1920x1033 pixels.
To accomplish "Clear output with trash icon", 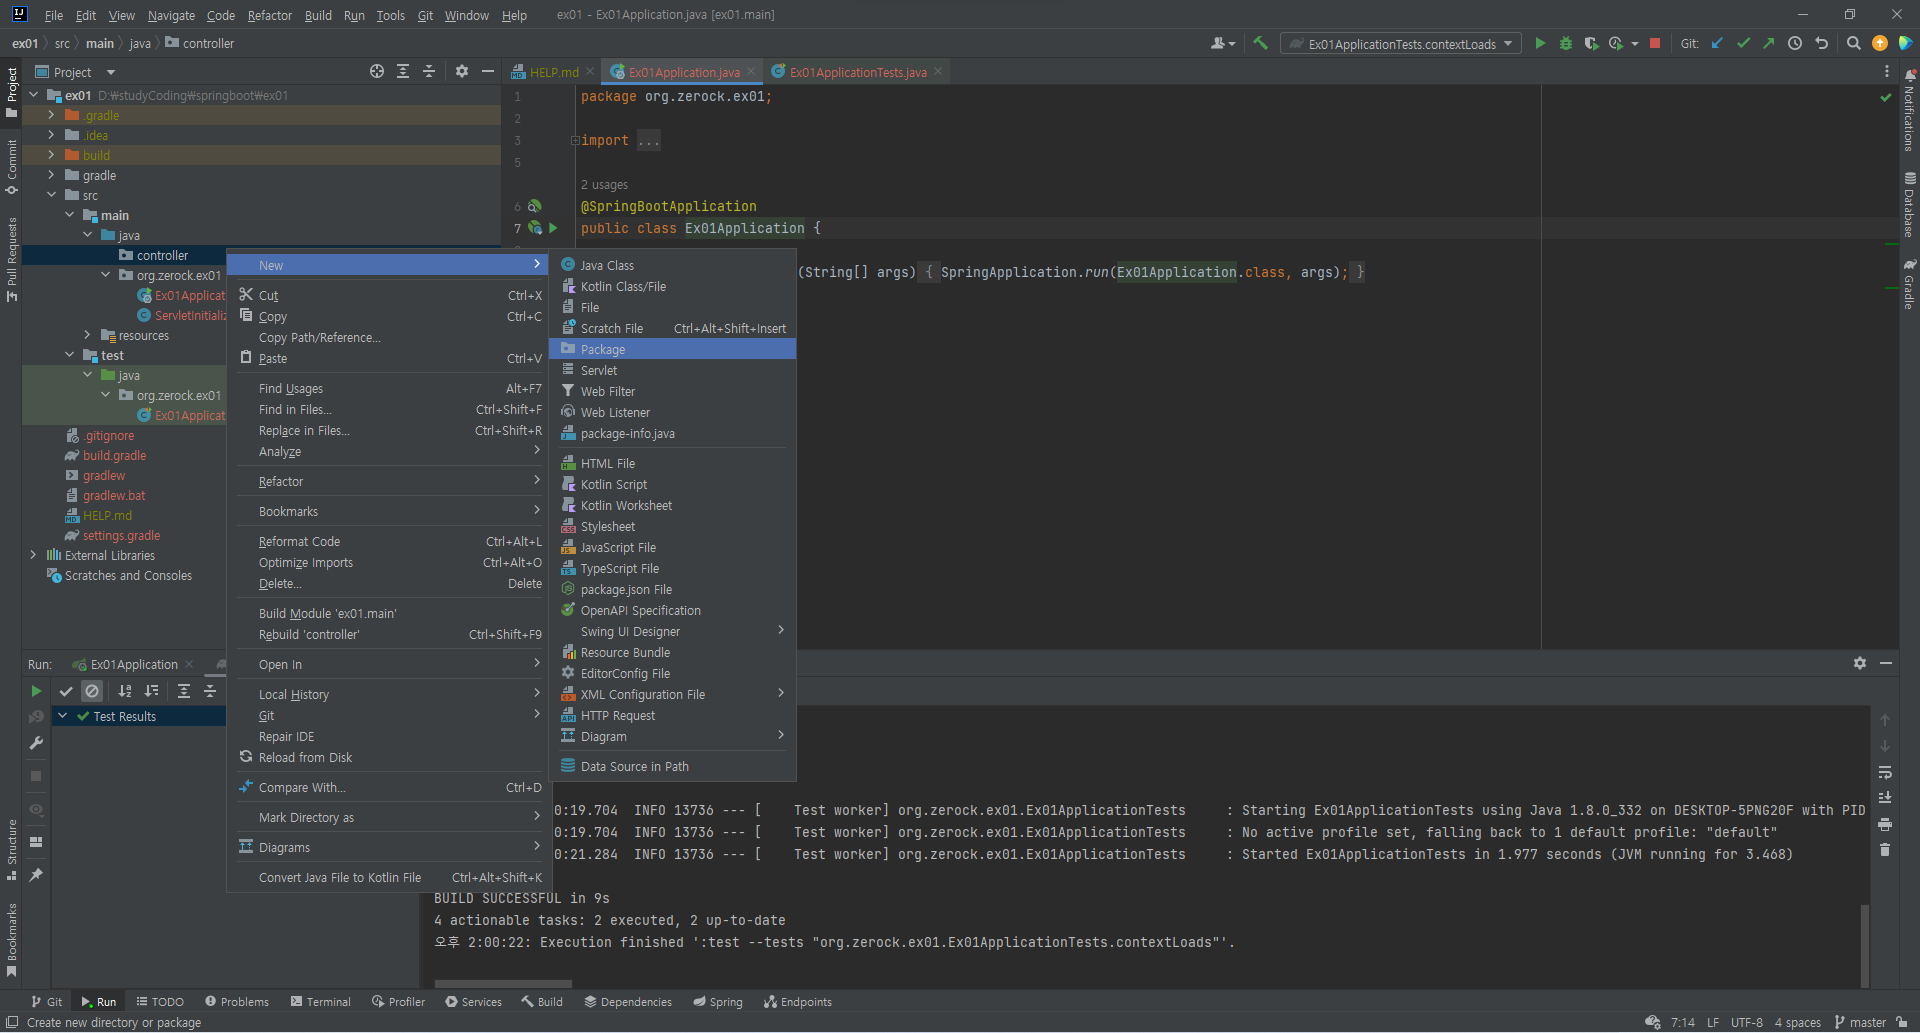I will [1885, 850].
